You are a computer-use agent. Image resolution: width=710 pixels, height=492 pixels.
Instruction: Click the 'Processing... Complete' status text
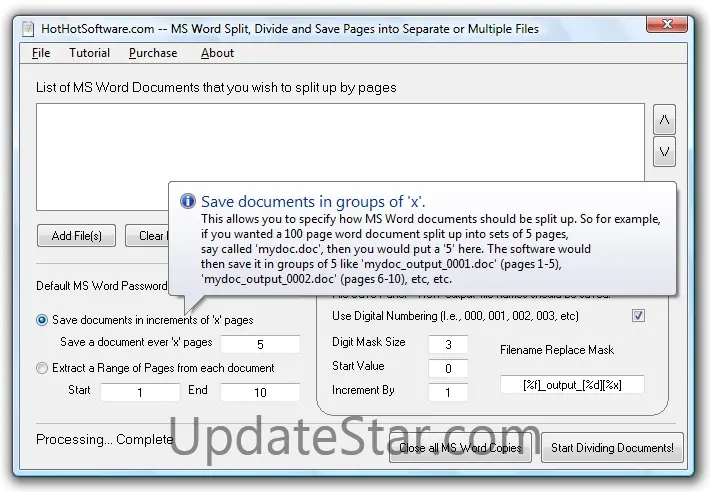click(x=105, y=439)
